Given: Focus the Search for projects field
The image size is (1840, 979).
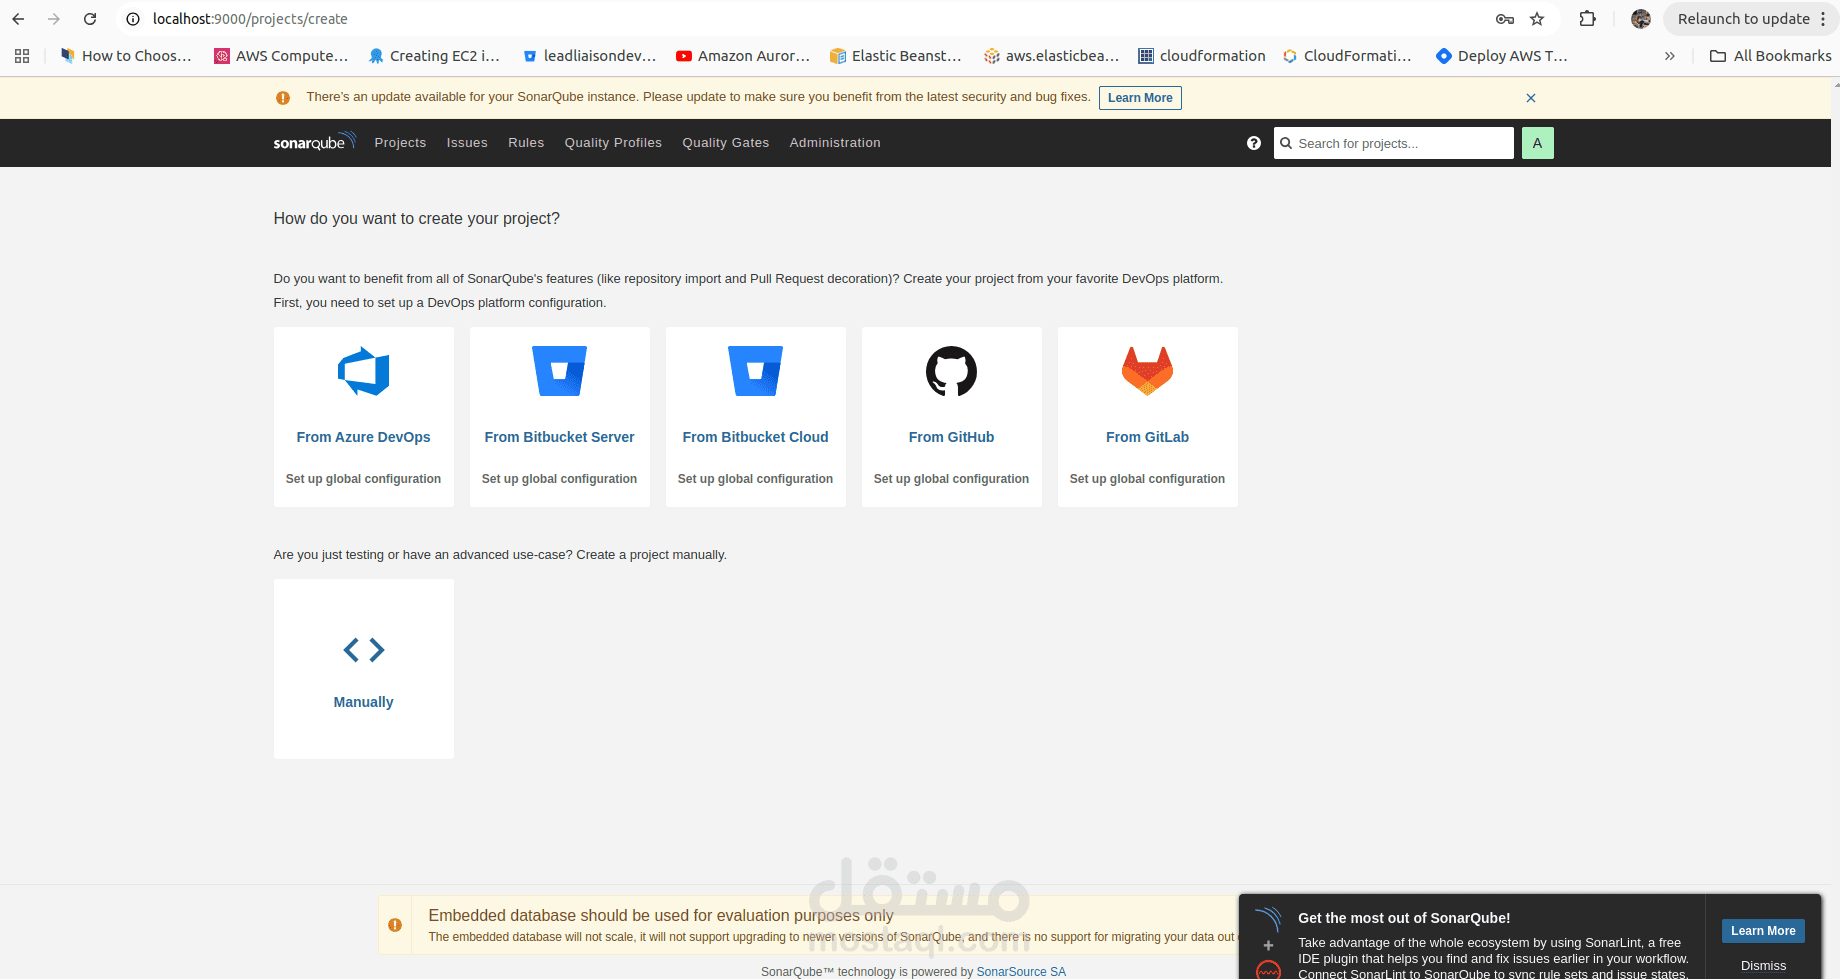Looking at the screenshot, I should pyautogui.click(x=1394, y=143).
